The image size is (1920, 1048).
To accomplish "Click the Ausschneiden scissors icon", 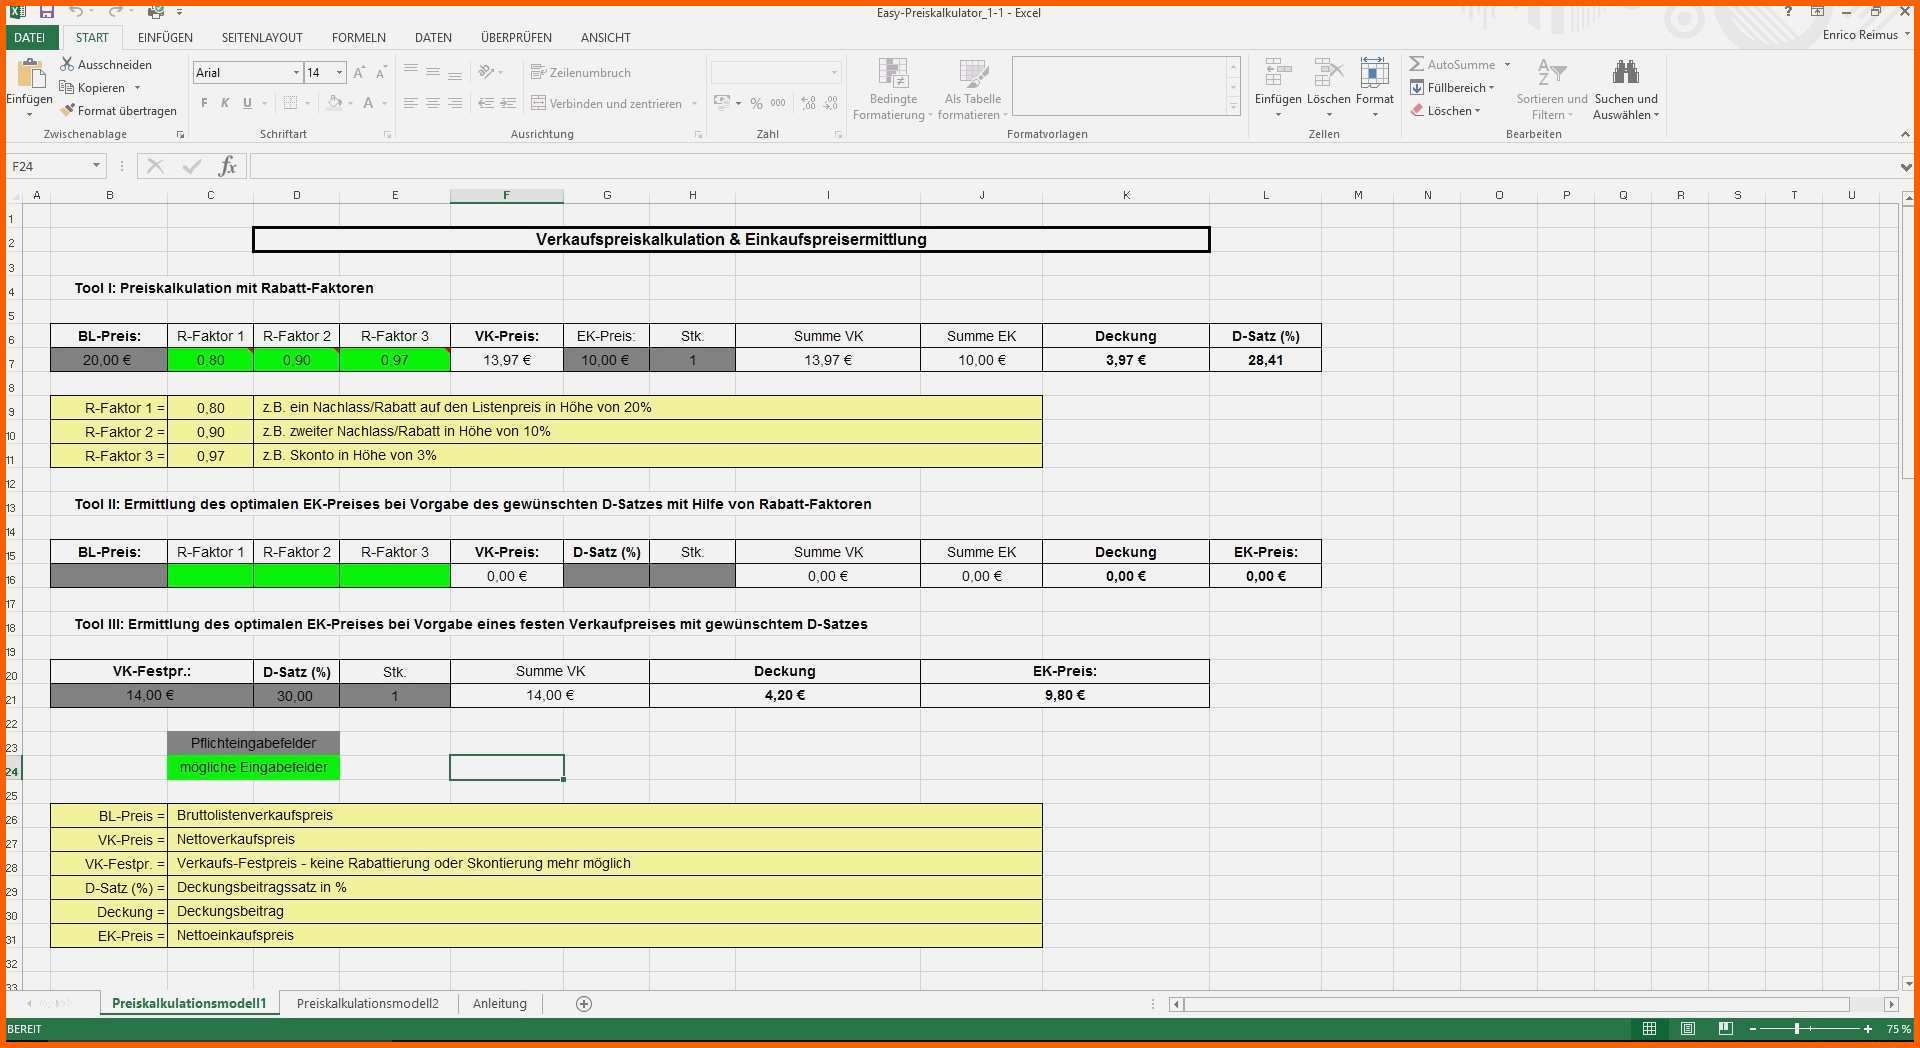I will [67, 64].
